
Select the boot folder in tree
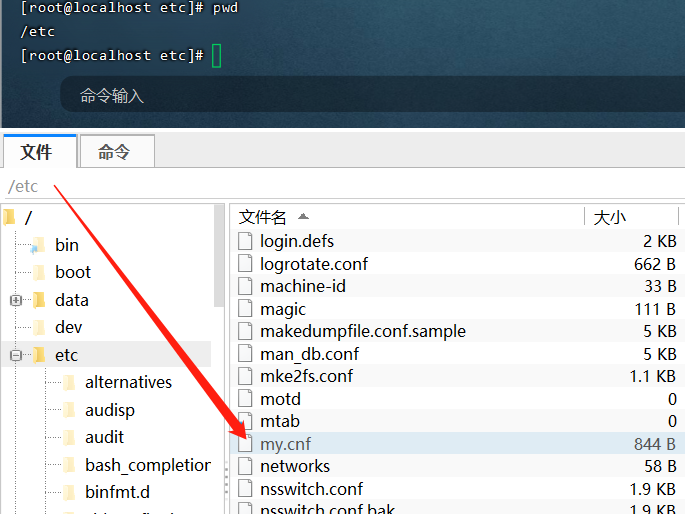point(72,272)
